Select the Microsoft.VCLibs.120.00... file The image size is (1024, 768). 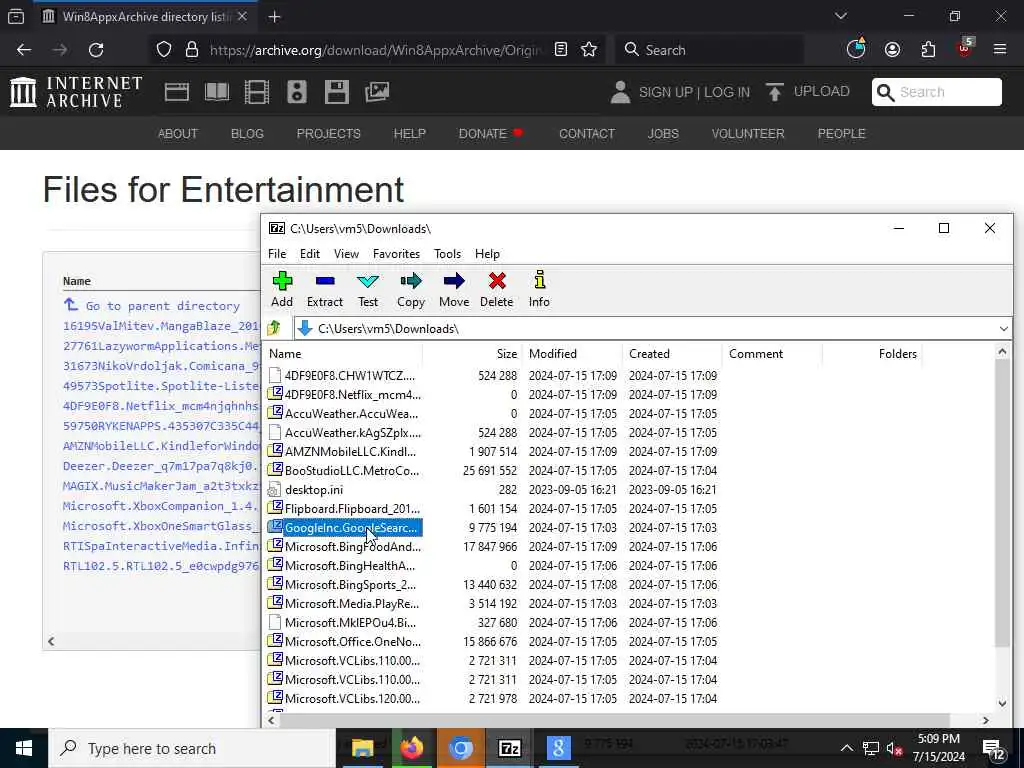tap(353, 698)
